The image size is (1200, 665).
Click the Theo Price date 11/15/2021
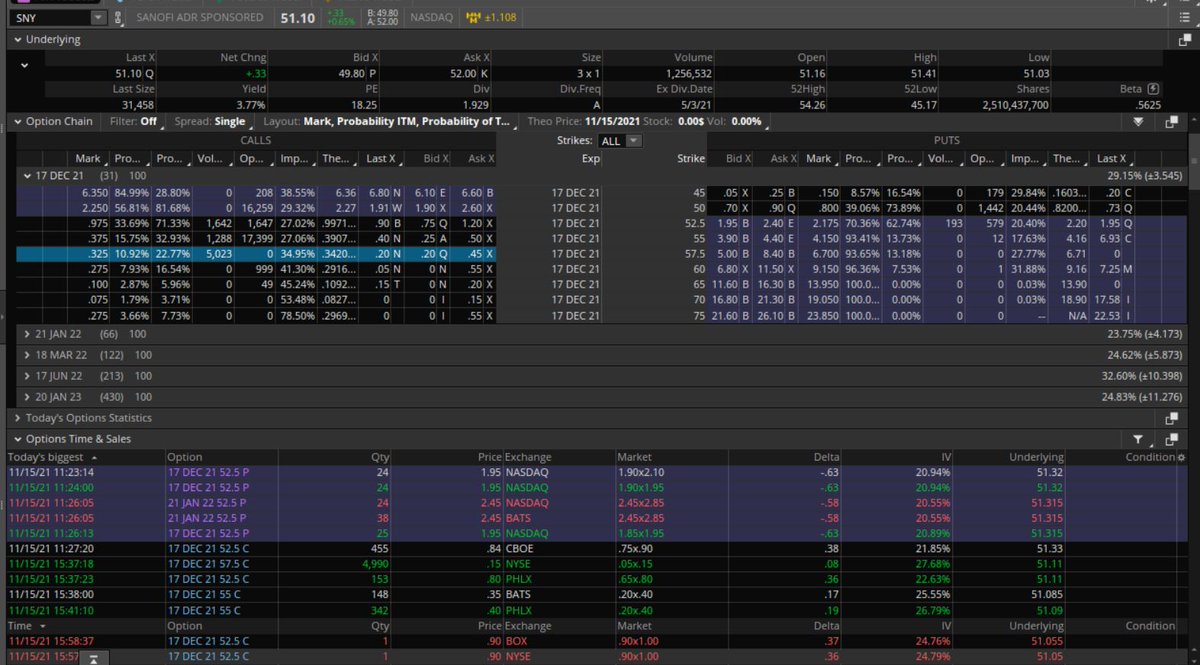pos(612,121)
